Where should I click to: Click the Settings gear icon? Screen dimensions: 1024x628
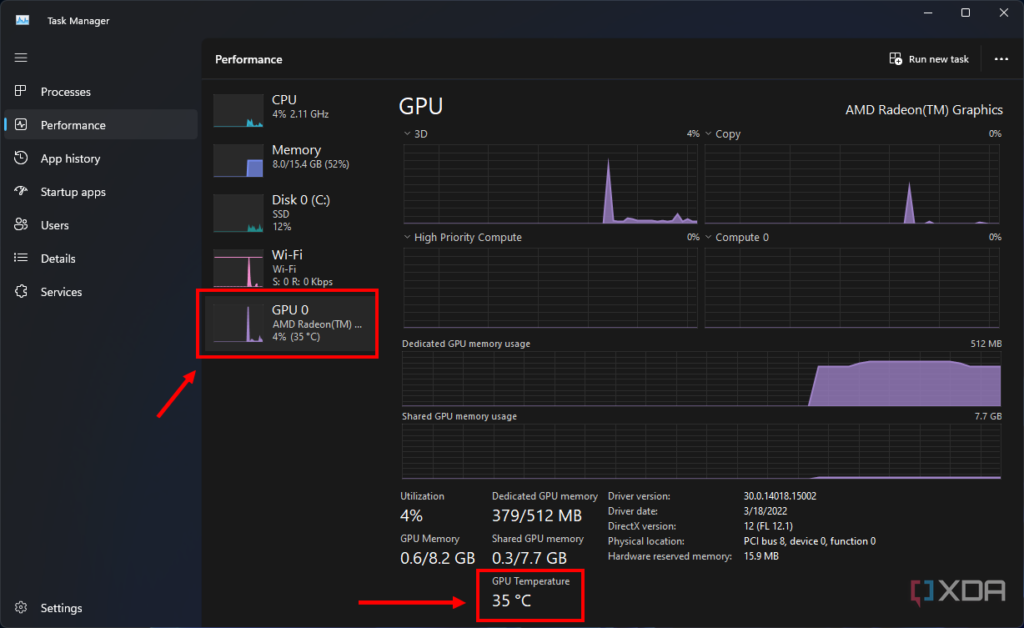pos(21,607)
